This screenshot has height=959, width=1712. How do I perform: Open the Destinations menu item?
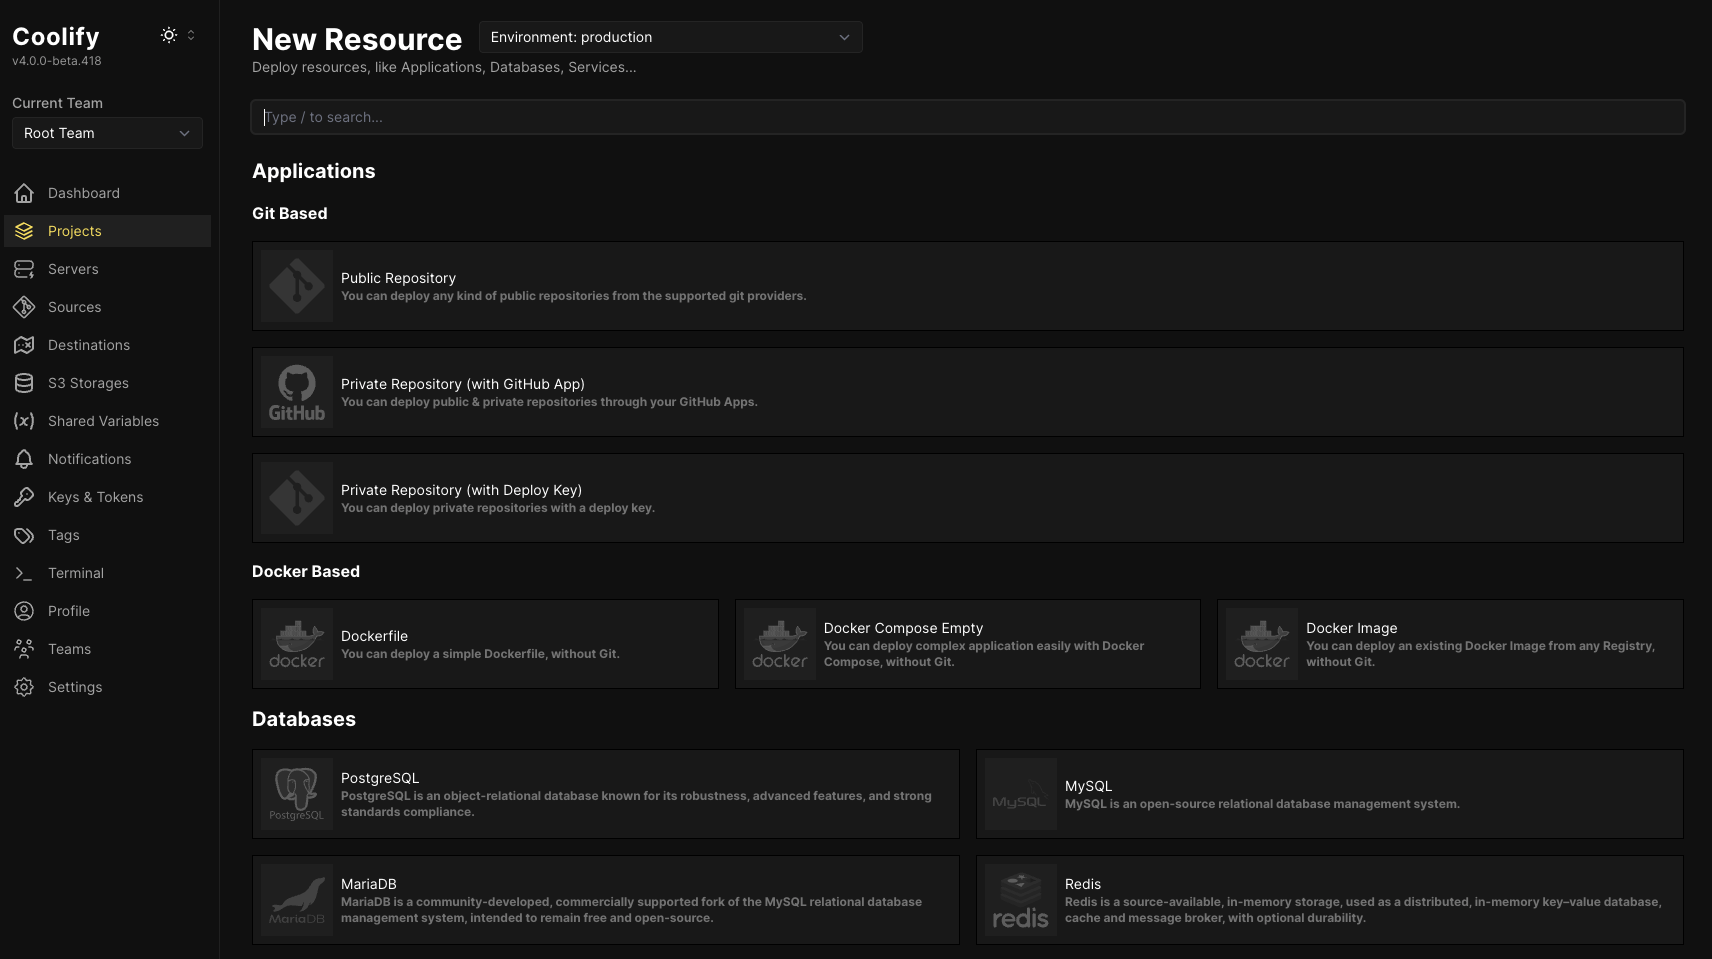point(107,345)
